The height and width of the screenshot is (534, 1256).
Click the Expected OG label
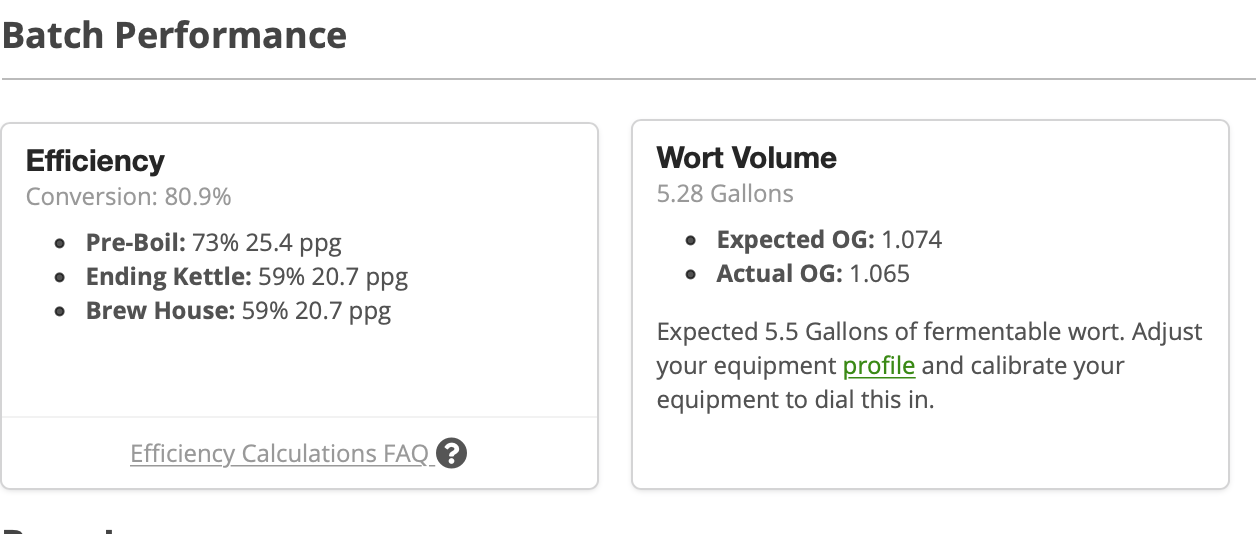click(796, 240)
